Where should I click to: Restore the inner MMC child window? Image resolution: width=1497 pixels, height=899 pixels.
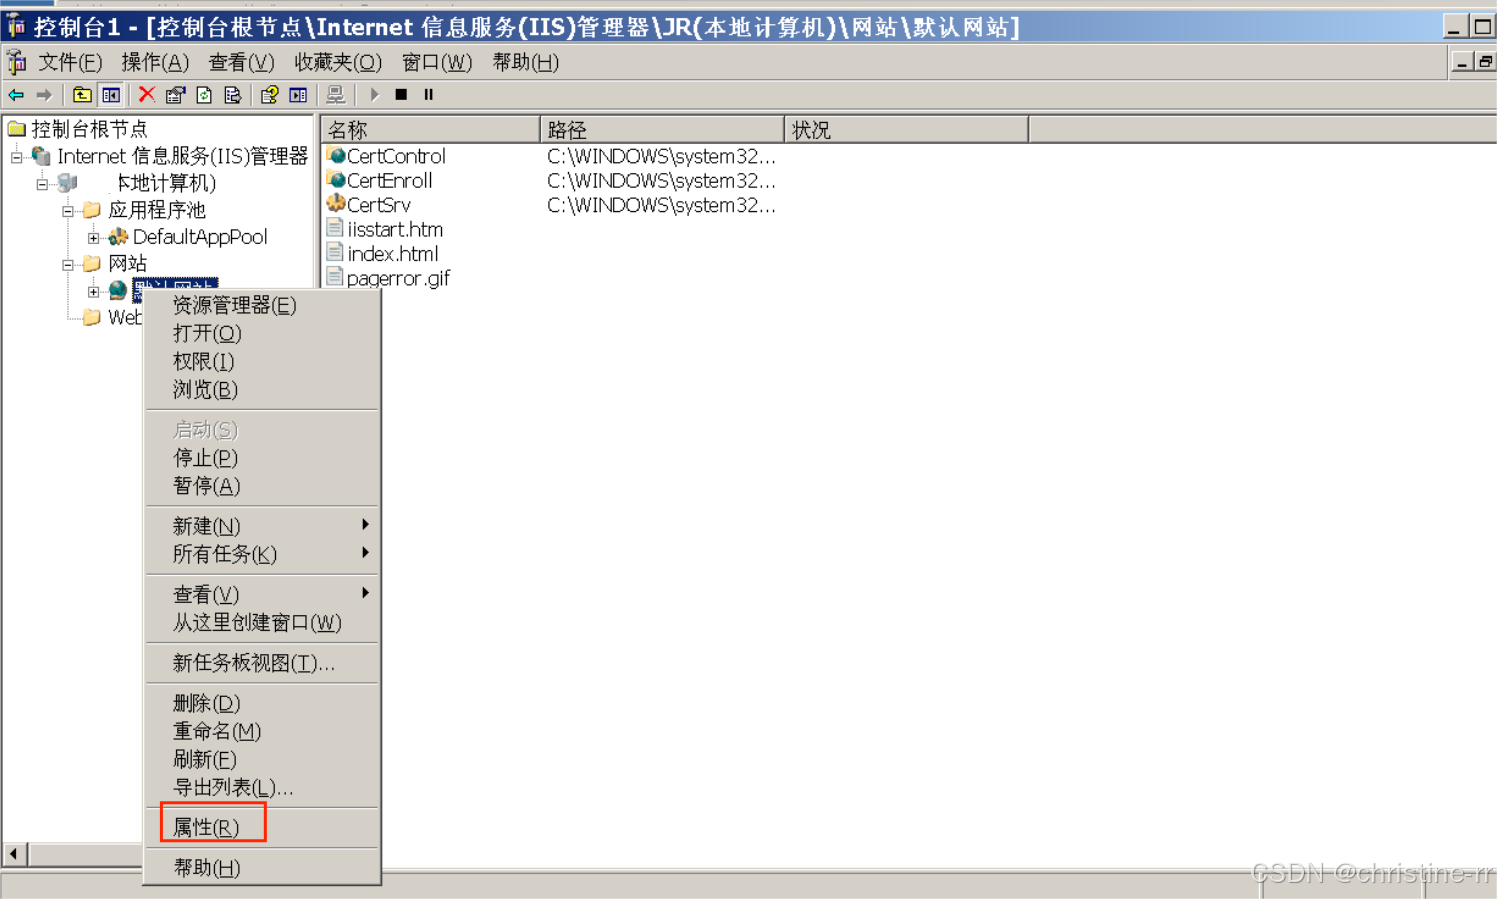click(1485, 62)
